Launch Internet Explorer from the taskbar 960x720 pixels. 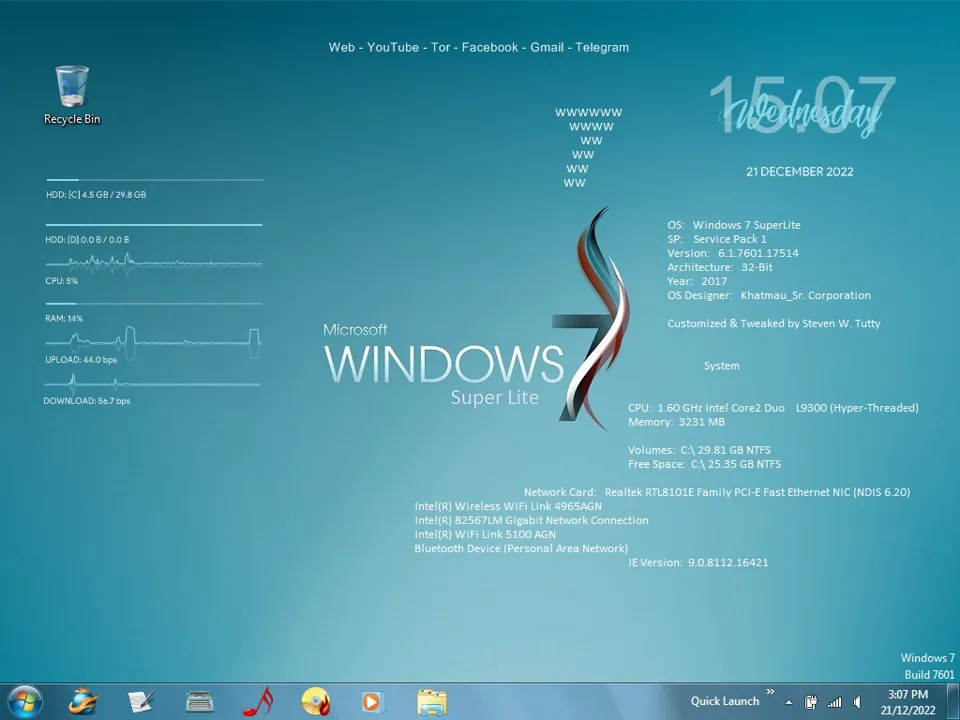pyautogui.click(x=83, y=702)
